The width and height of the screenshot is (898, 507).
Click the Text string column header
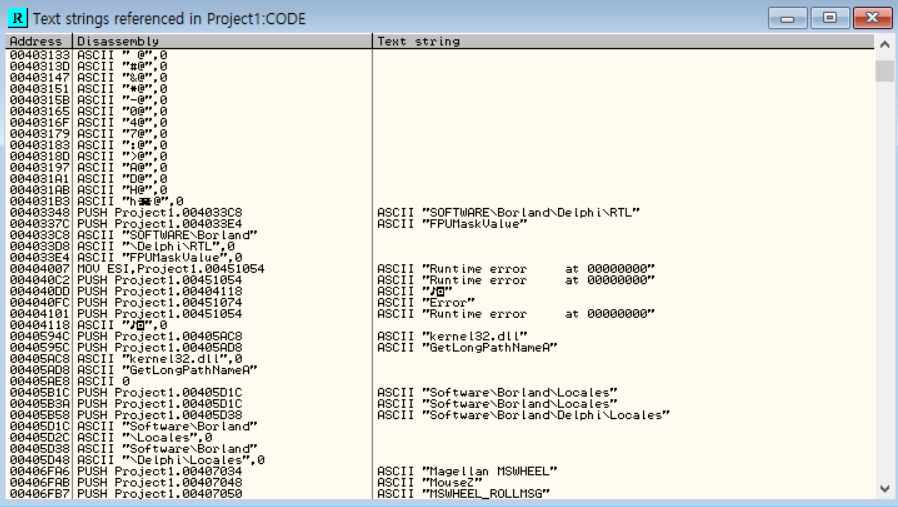coord(623,41)
